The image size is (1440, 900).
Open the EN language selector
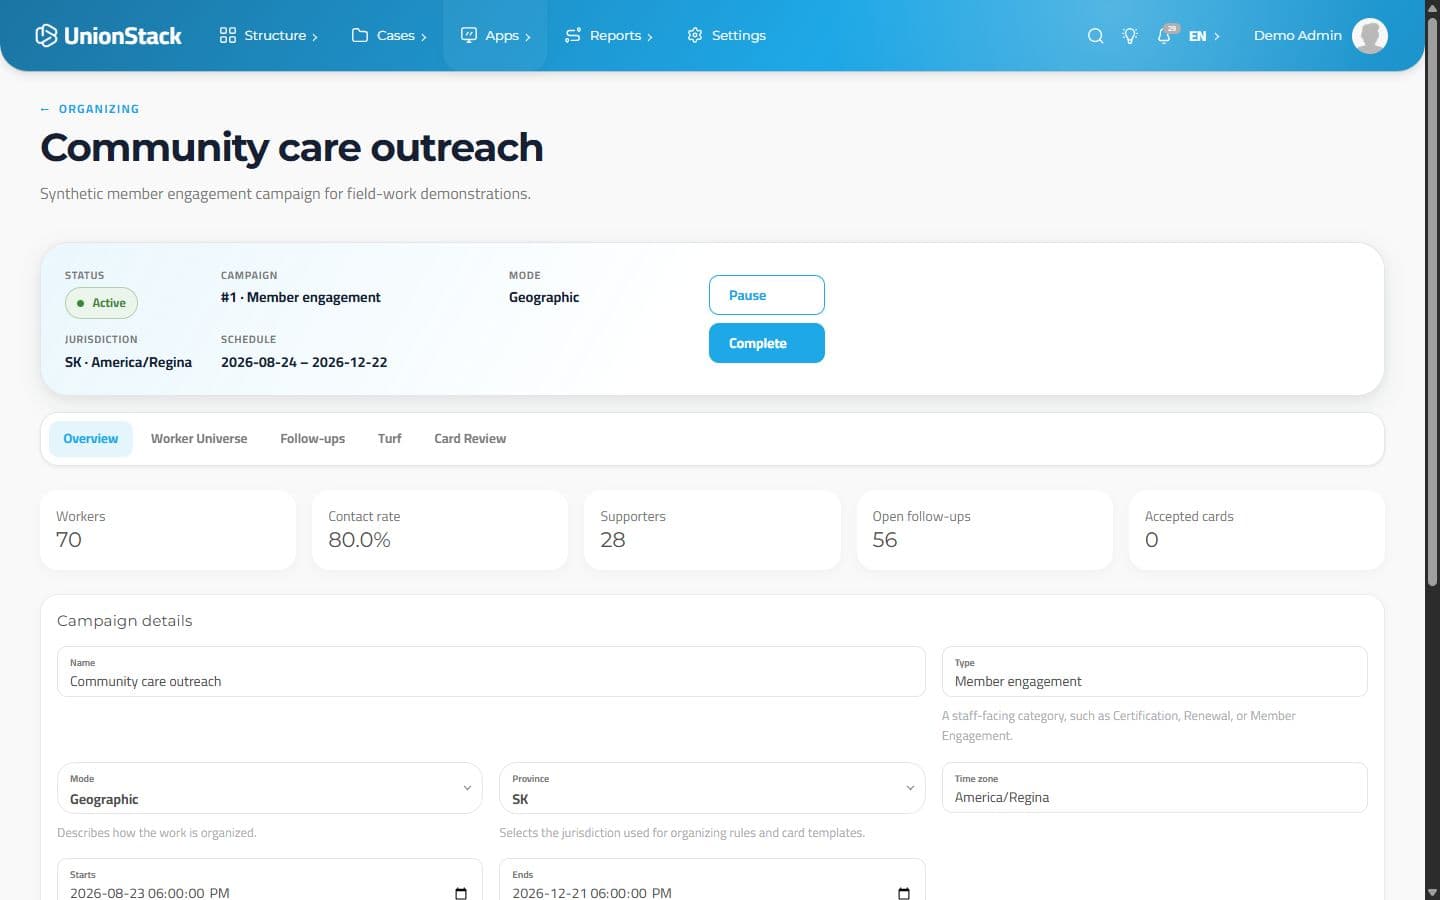[x=1204, y=35]
